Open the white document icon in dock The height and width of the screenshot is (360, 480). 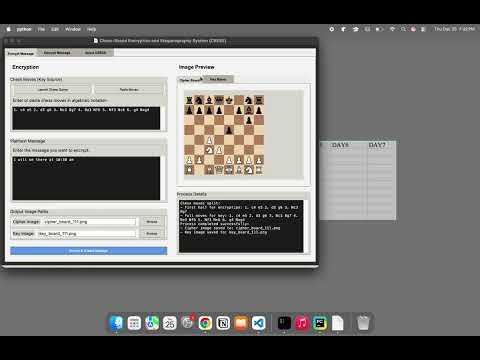[337, 323]
